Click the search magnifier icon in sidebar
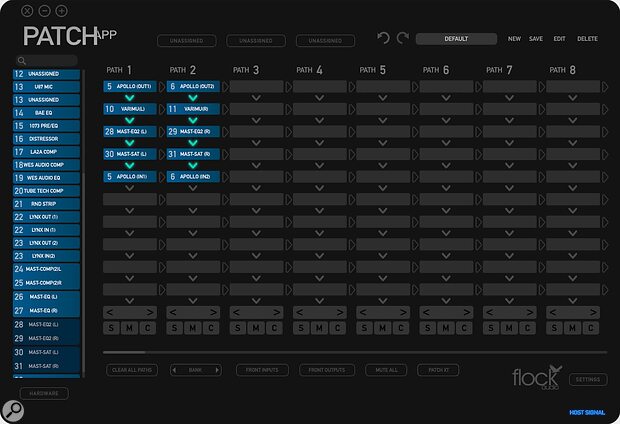 (x=22, y=61)
